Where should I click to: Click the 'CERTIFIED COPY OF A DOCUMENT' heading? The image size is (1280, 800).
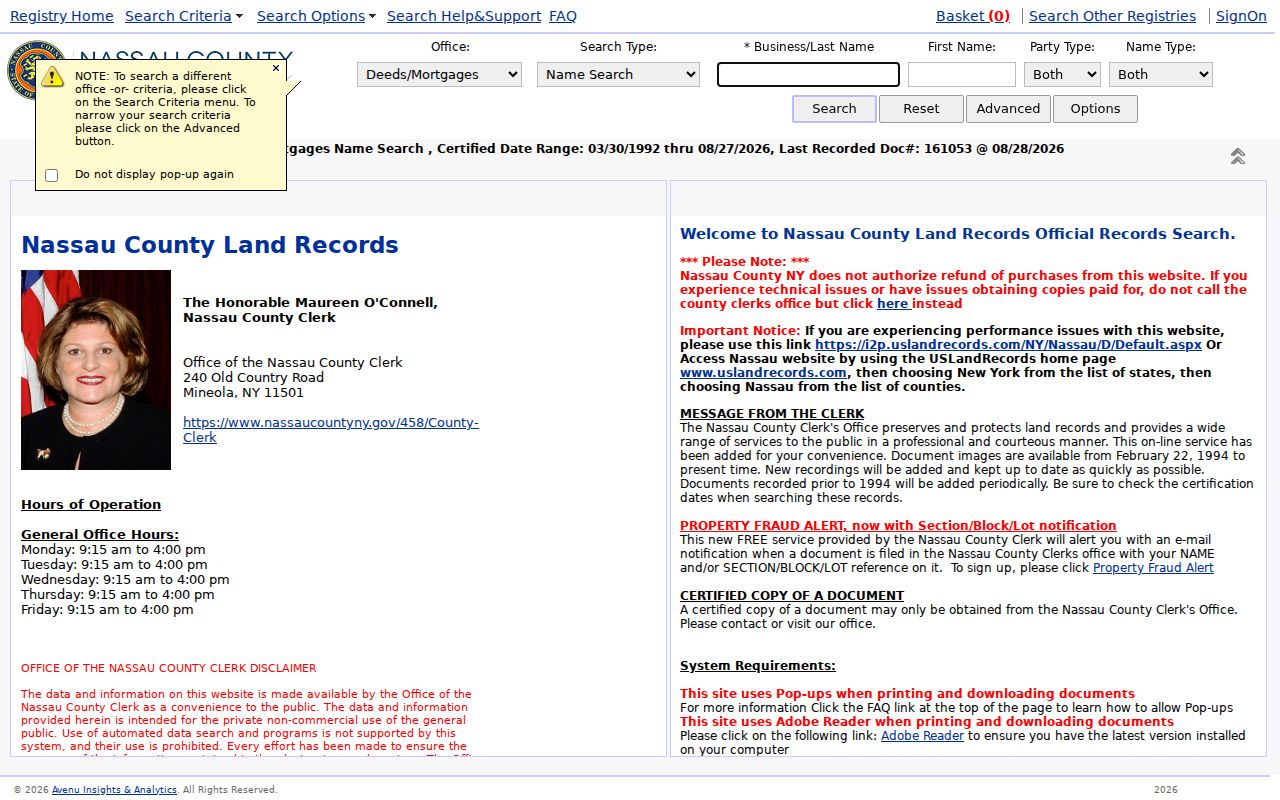(x=792, y=596)
